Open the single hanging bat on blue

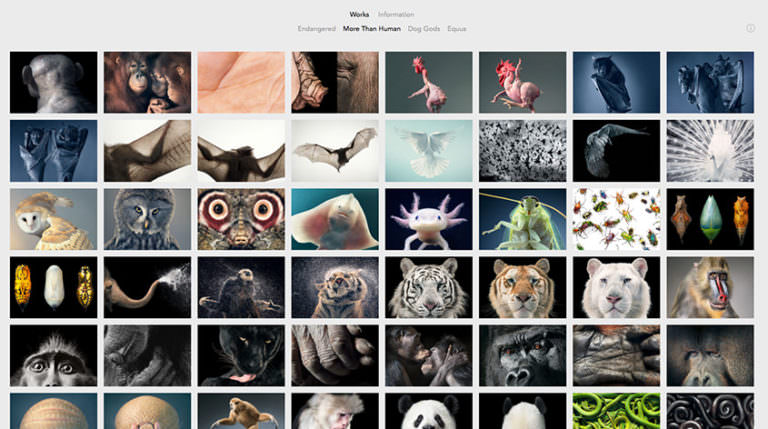click(616, 82)
